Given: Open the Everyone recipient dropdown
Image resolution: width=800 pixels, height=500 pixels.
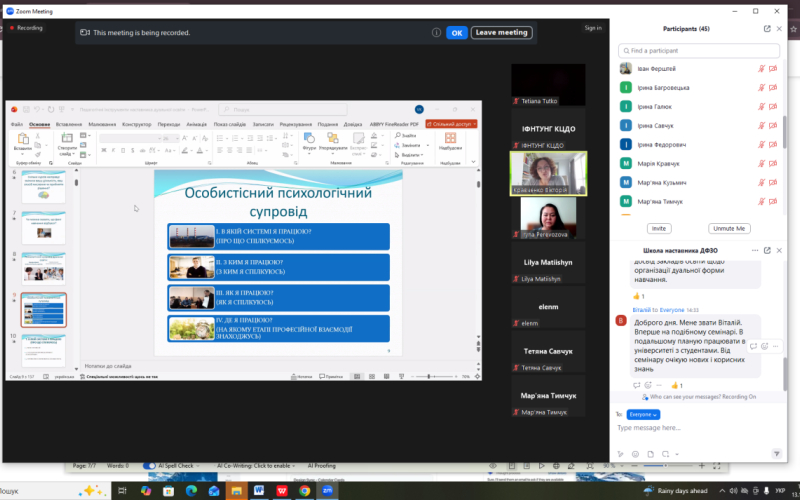Looking at the screenshot, I should 643,415.
